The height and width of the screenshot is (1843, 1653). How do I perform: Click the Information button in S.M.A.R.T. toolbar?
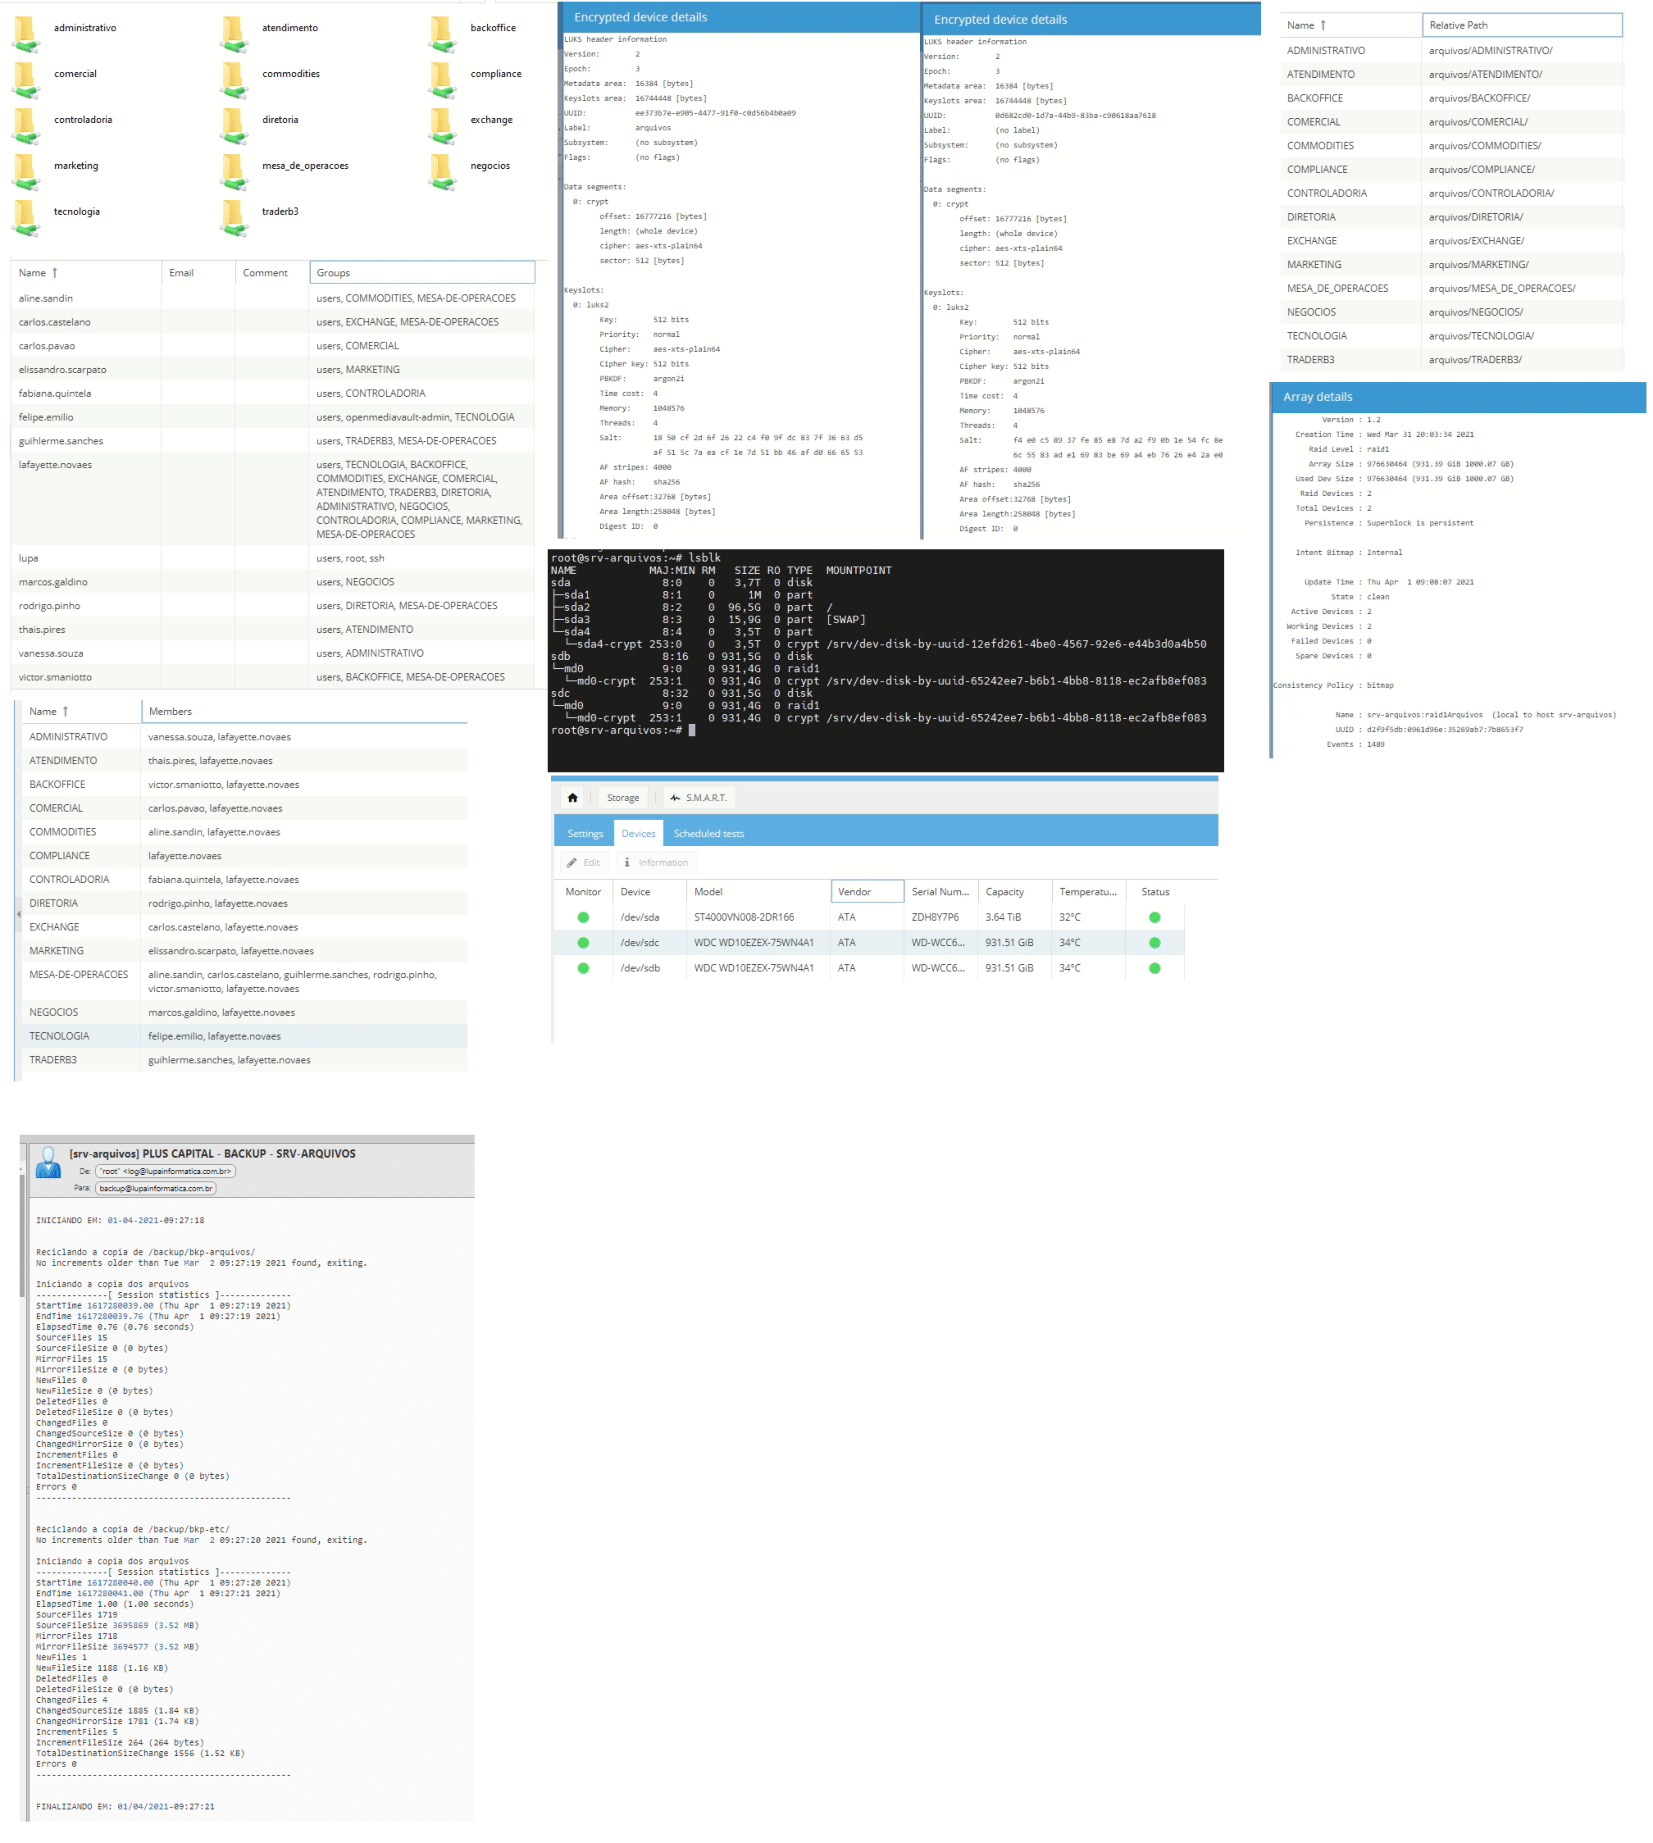(656, 862)
